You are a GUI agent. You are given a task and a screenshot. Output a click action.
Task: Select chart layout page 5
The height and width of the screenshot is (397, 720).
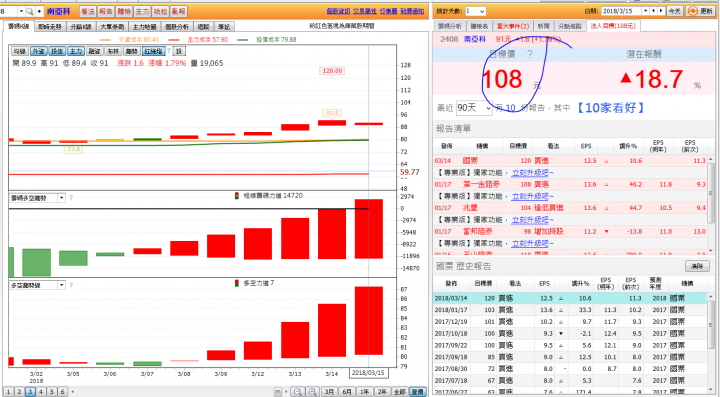(51, 392)
